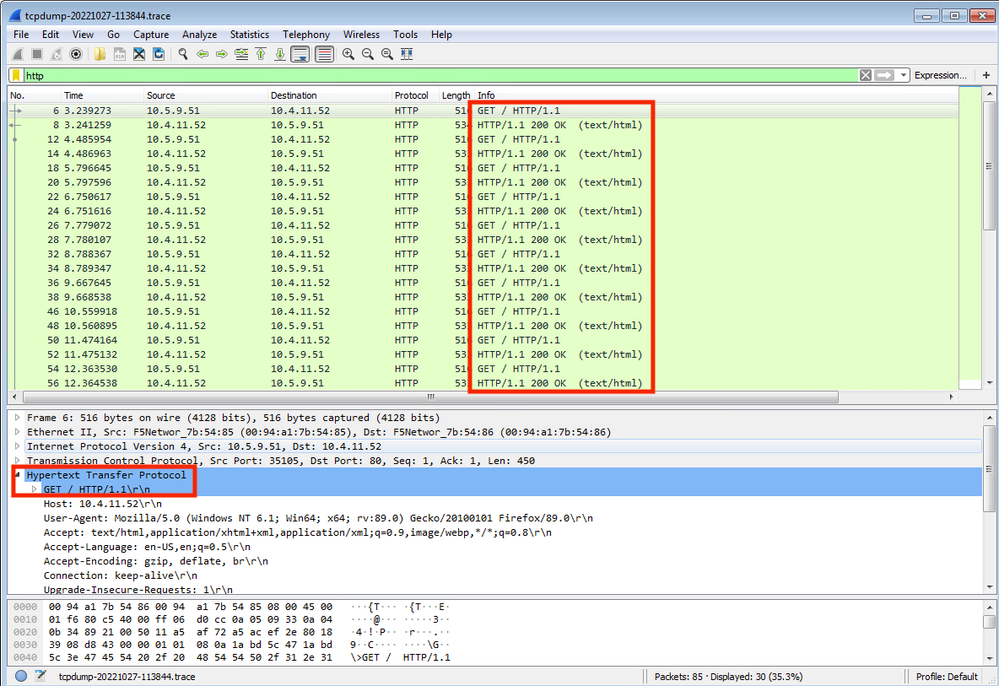The image size is (999, 686).
Task: Click the Close this capture file icon
Action: [x=139, y=54]
